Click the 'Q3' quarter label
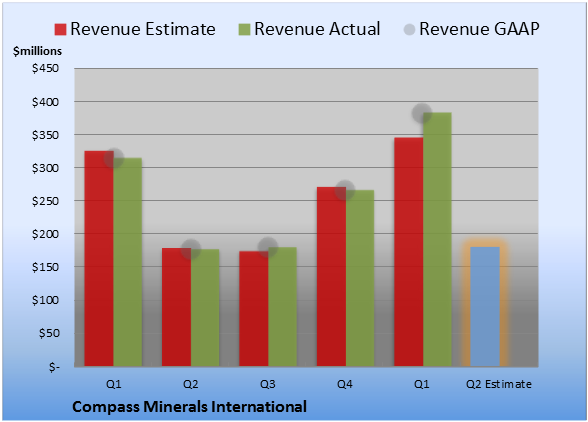 pos(268,384)
